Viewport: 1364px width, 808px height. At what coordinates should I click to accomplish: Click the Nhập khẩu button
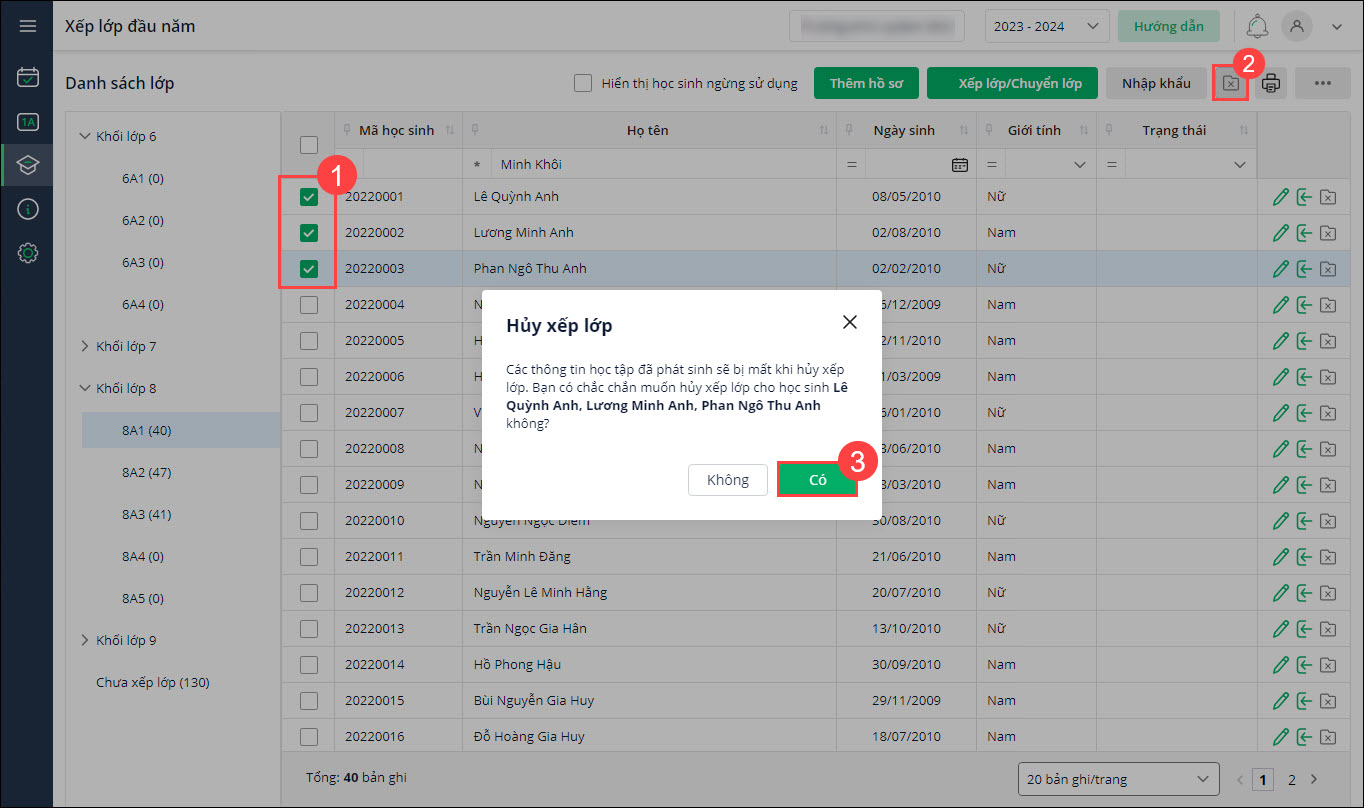(1156, 84)
